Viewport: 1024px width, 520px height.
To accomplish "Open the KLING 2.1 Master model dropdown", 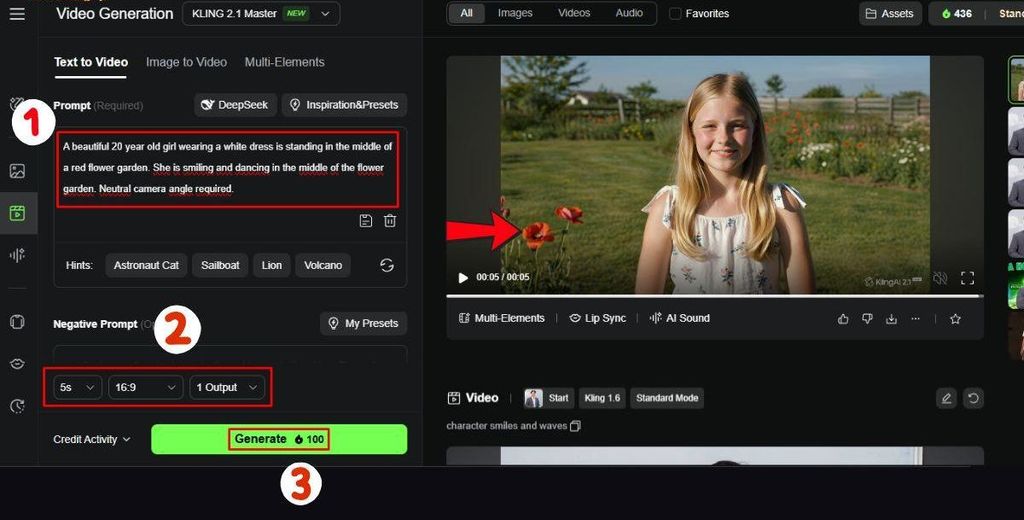I will point(261,14).
